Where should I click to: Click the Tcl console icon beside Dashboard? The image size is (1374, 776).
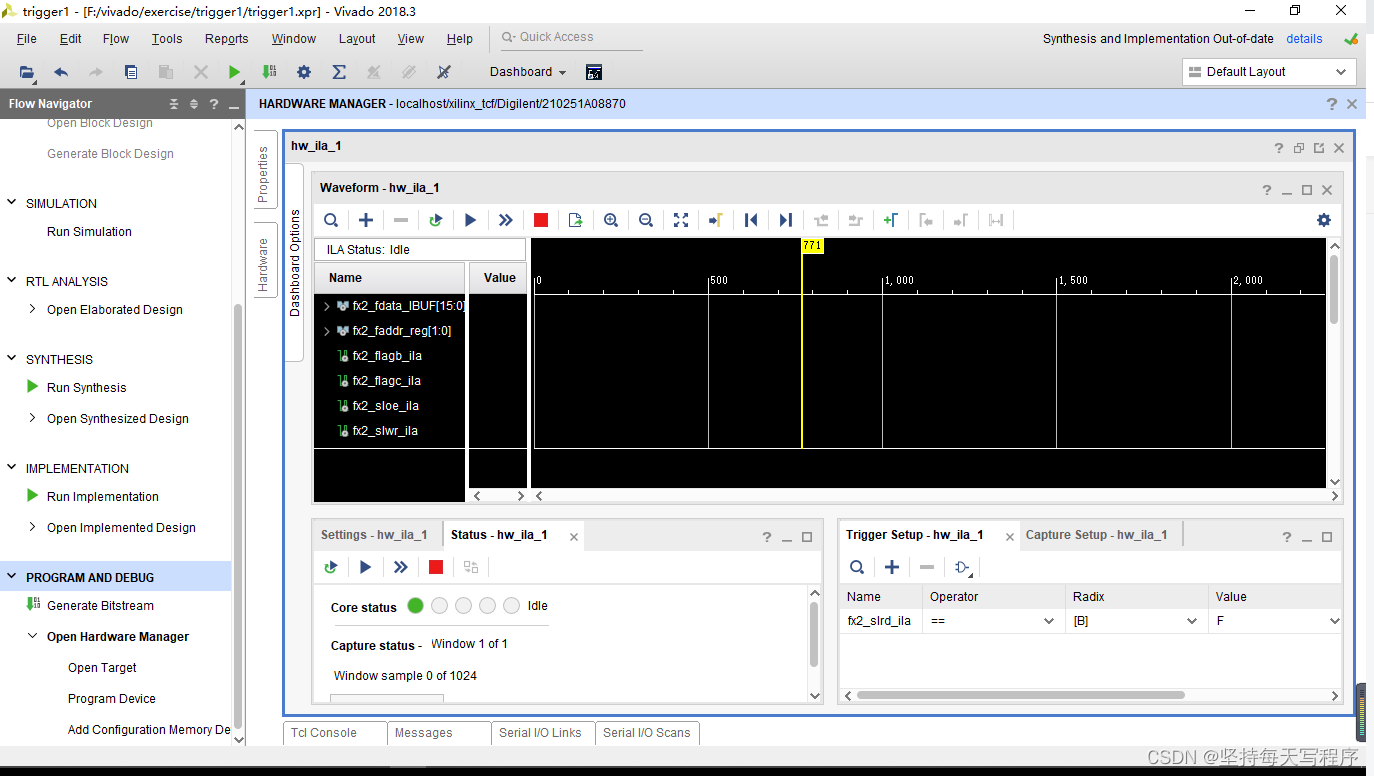coord(594,72)
